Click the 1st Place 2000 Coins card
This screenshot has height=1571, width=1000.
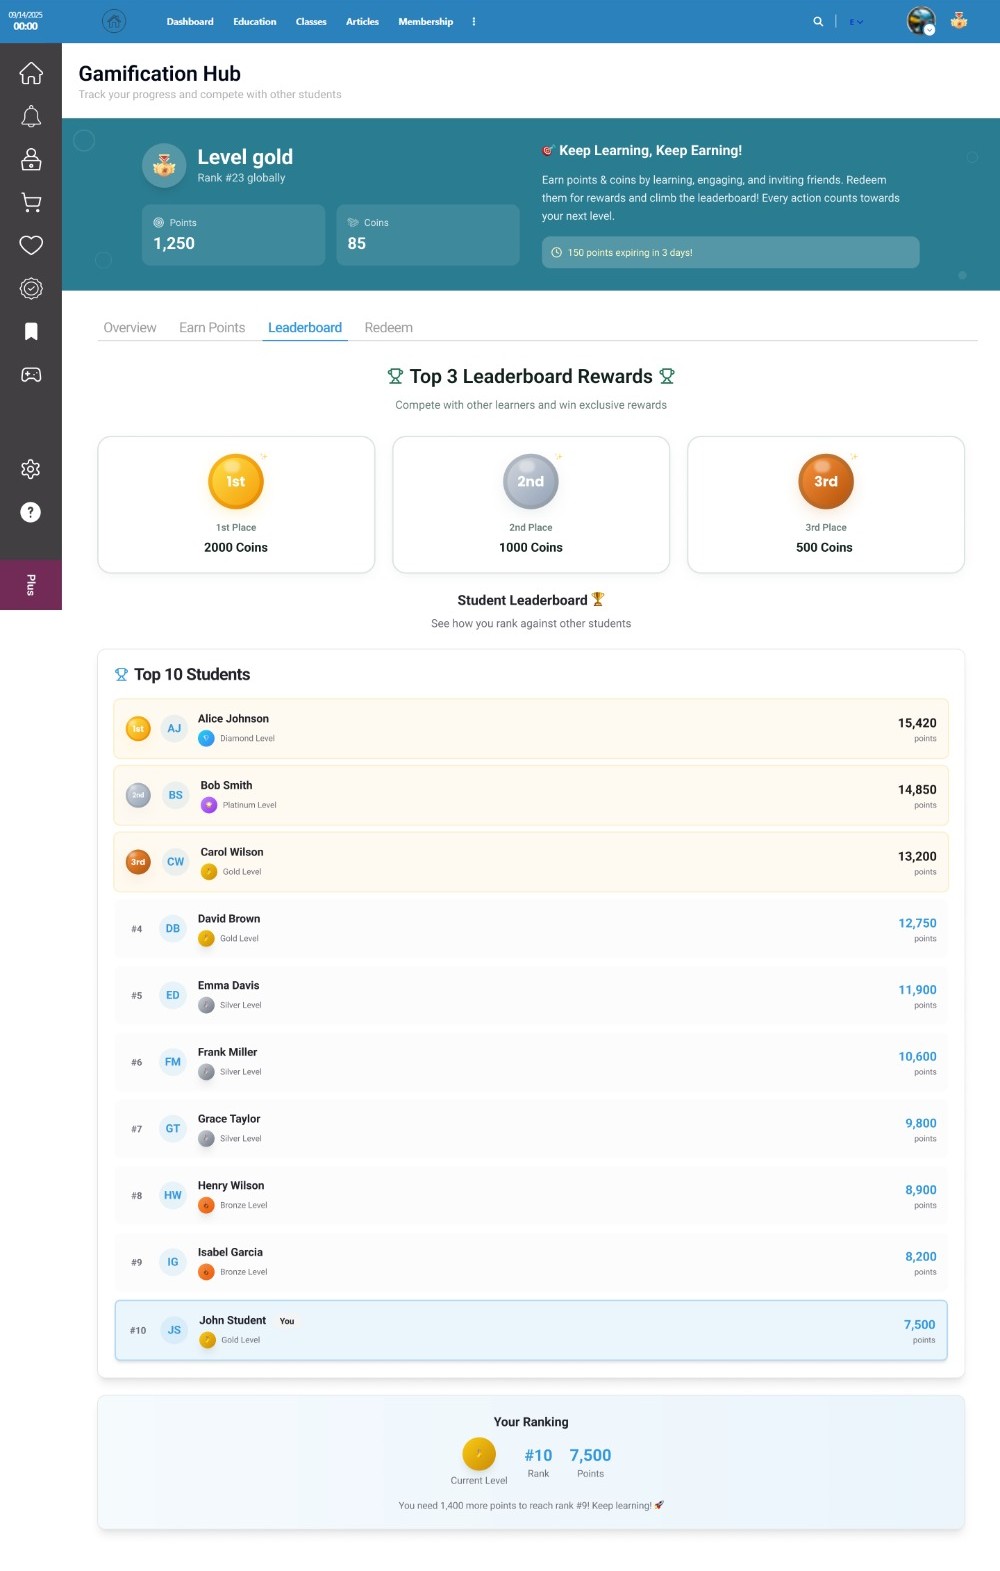tap(236, 505)
